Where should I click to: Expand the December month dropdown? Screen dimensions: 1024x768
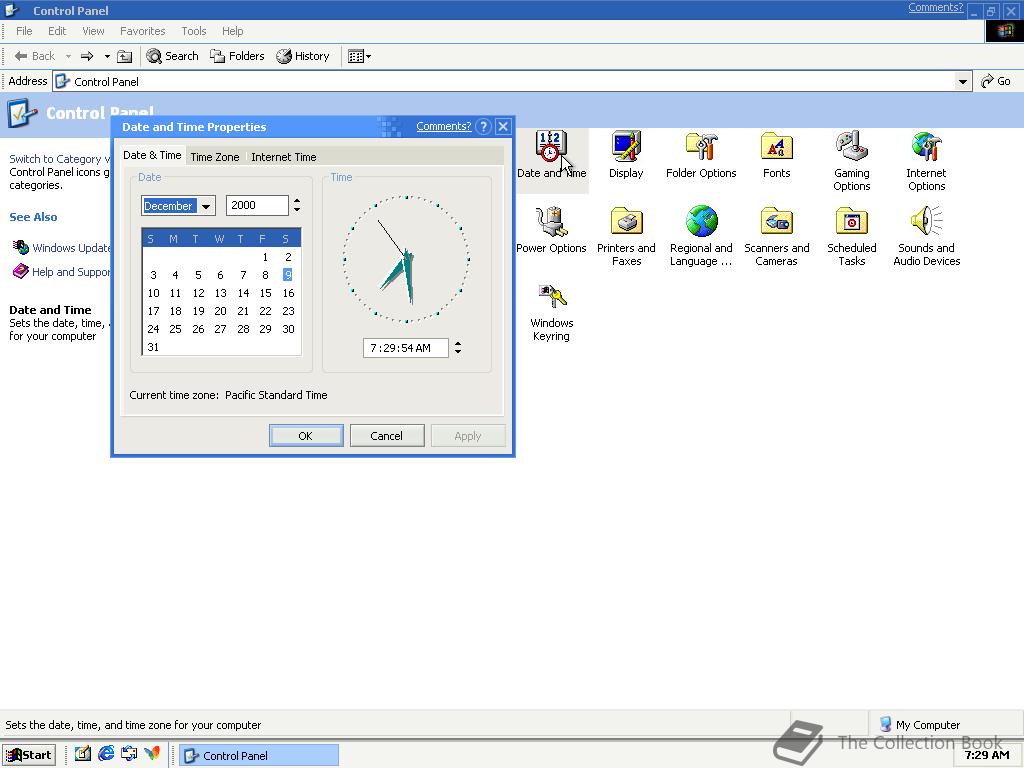(x=206, y=206)
